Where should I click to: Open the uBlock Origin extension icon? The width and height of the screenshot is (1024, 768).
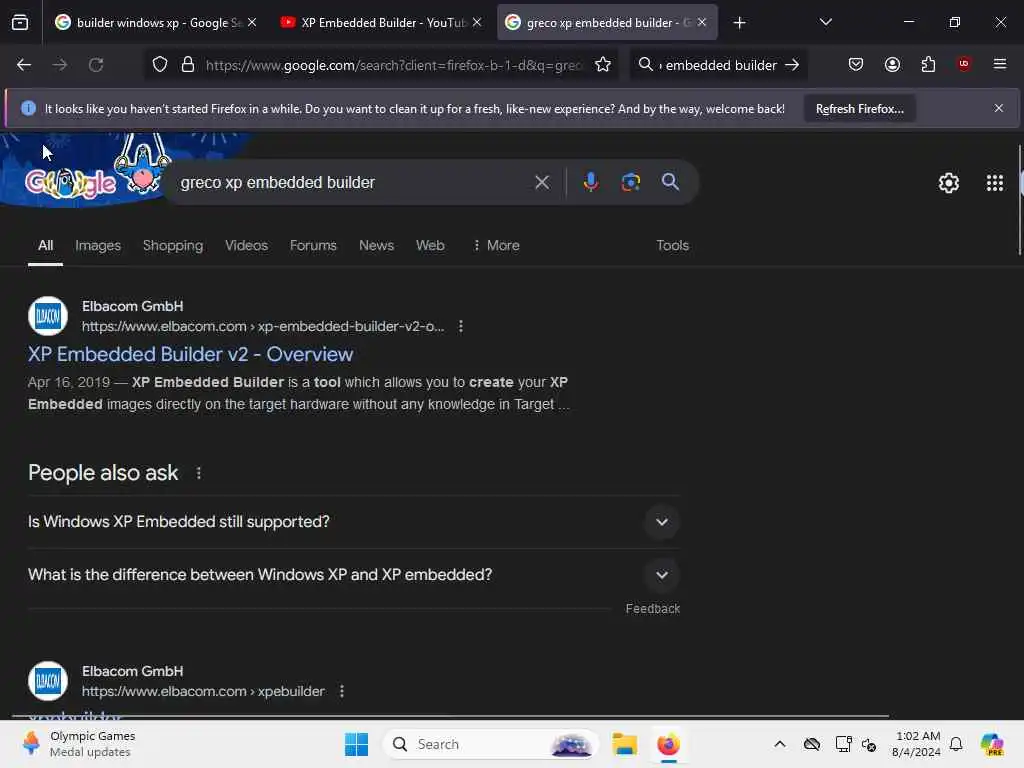pos(964,64)
